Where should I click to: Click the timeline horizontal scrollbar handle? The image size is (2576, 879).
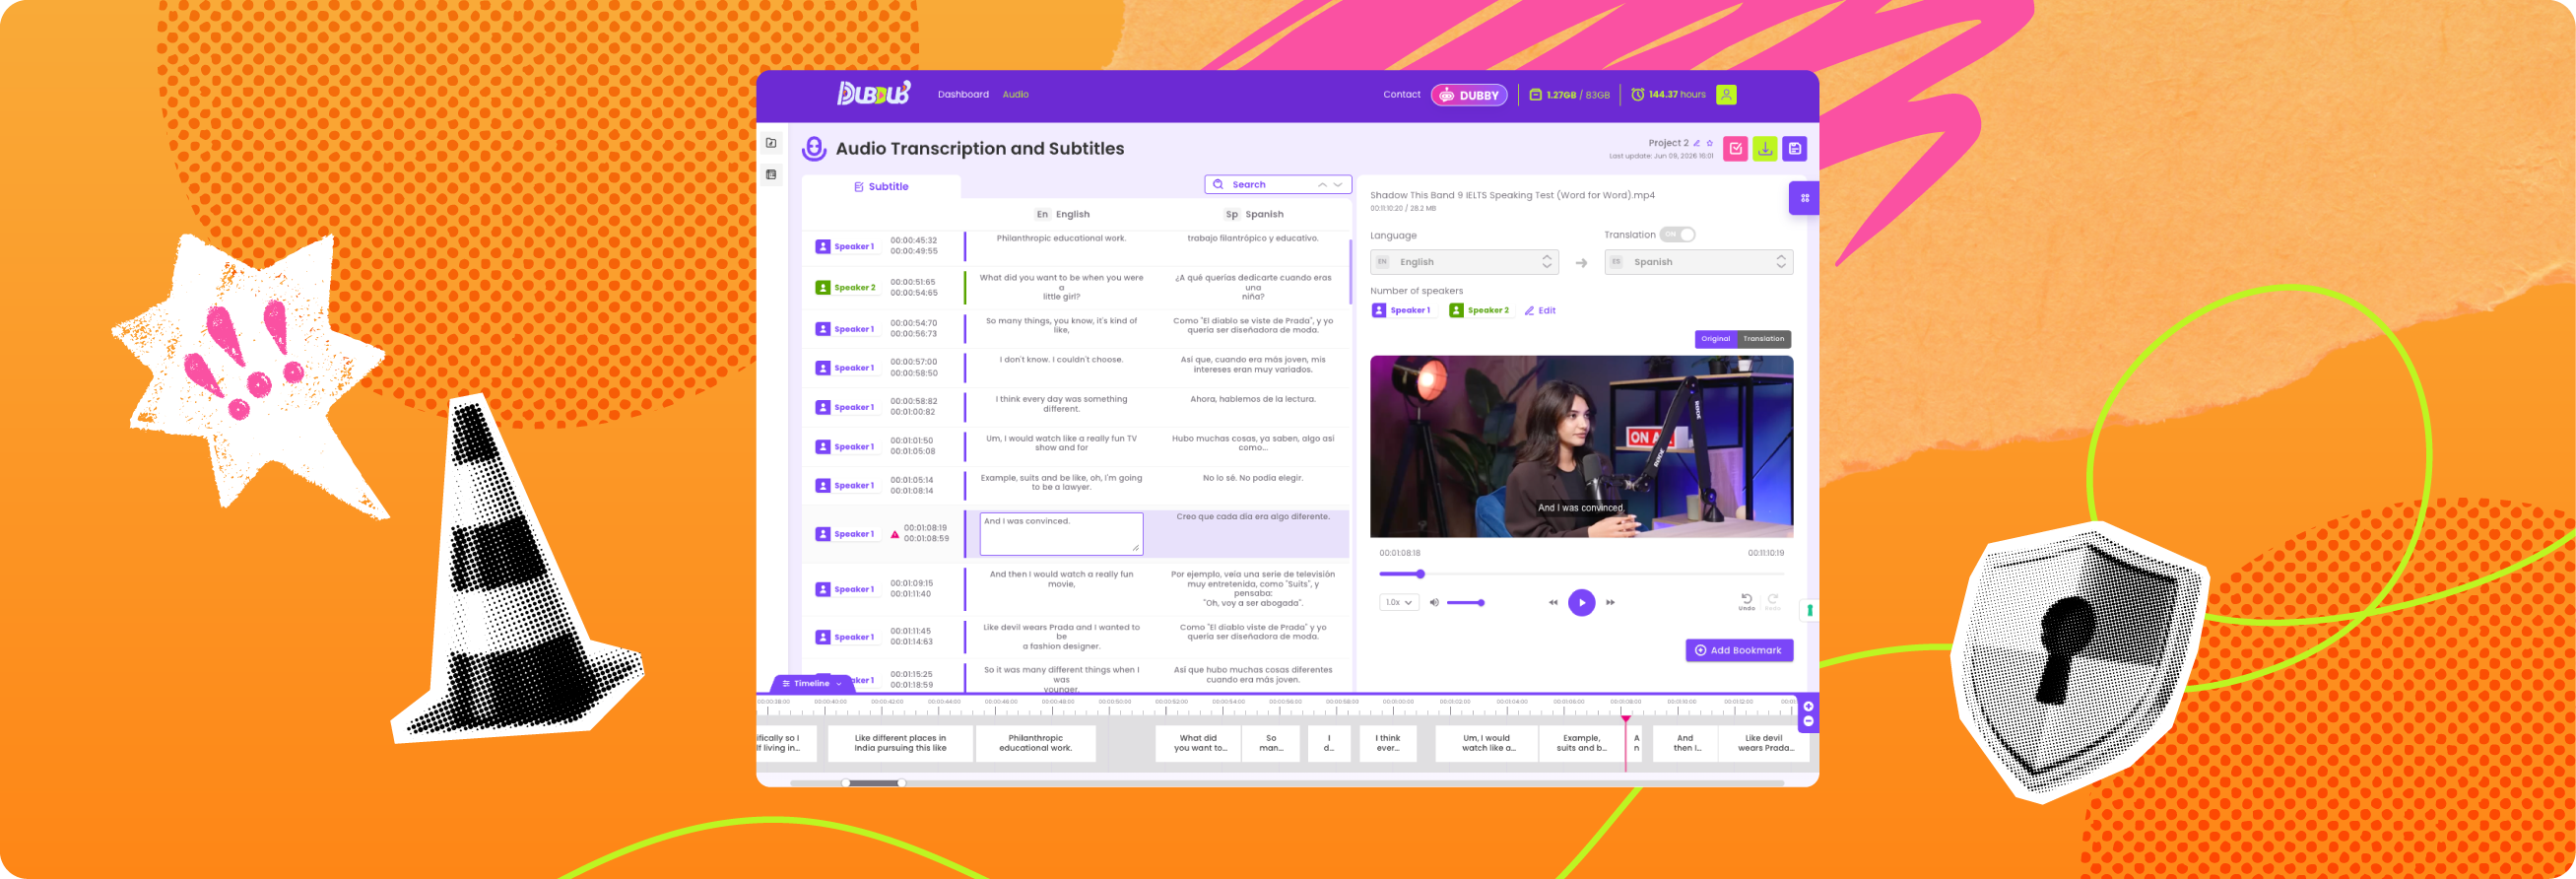click(874, 783)
